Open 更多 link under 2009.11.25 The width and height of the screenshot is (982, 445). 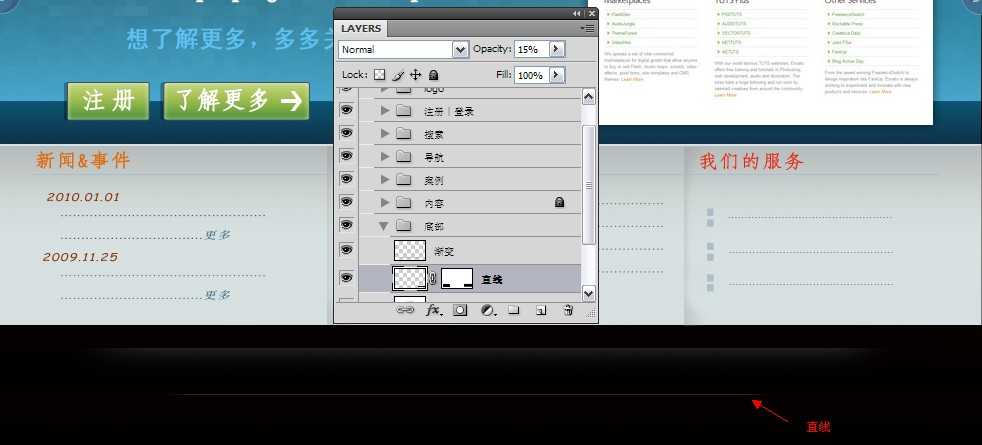click(218, 295)
